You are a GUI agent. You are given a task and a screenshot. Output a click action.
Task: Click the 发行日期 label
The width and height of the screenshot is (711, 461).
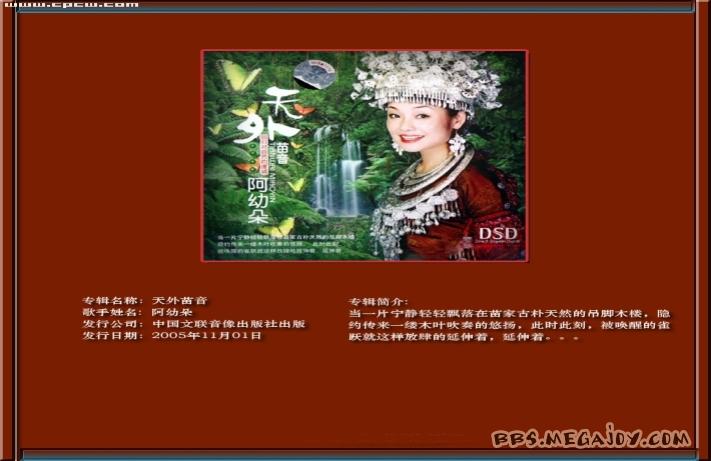pos(113,336)
